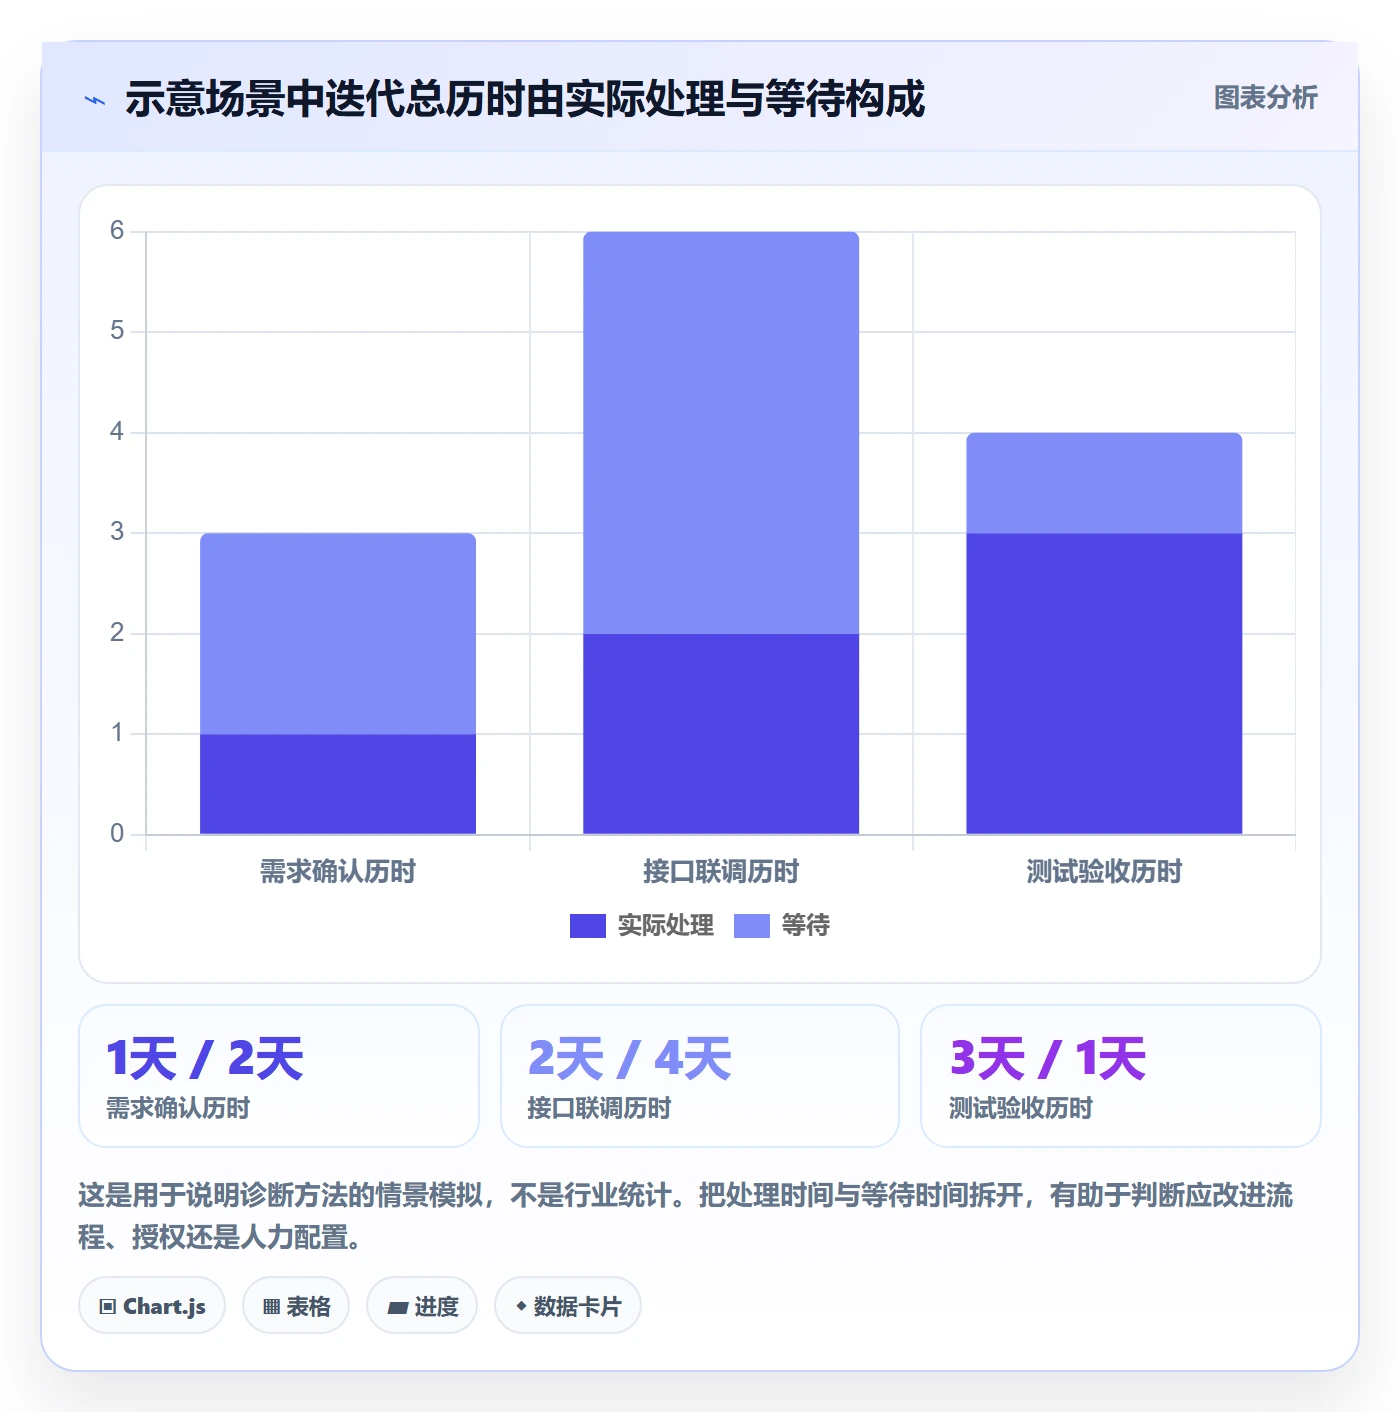The image size is (1400, 1412).
Task: Click the y-axis value 6
Action: click(117, 231)
